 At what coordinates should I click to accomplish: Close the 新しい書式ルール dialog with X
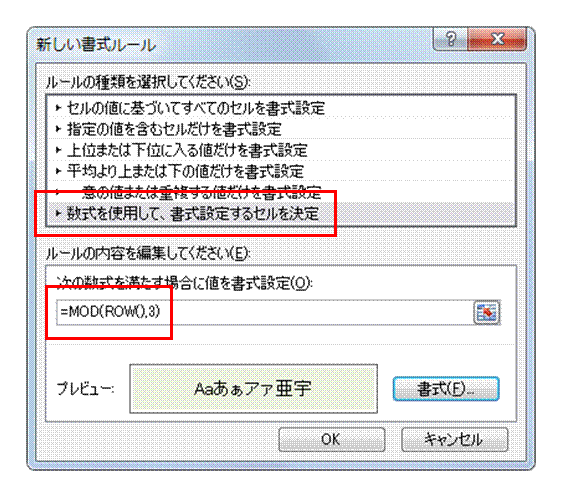pyautogui.click(x=497, y=39)
